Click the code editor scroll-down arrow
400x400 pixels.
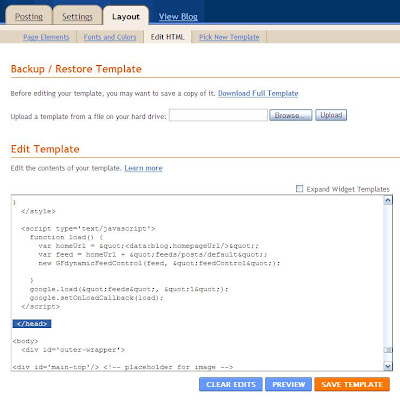[x=388, y=366]
